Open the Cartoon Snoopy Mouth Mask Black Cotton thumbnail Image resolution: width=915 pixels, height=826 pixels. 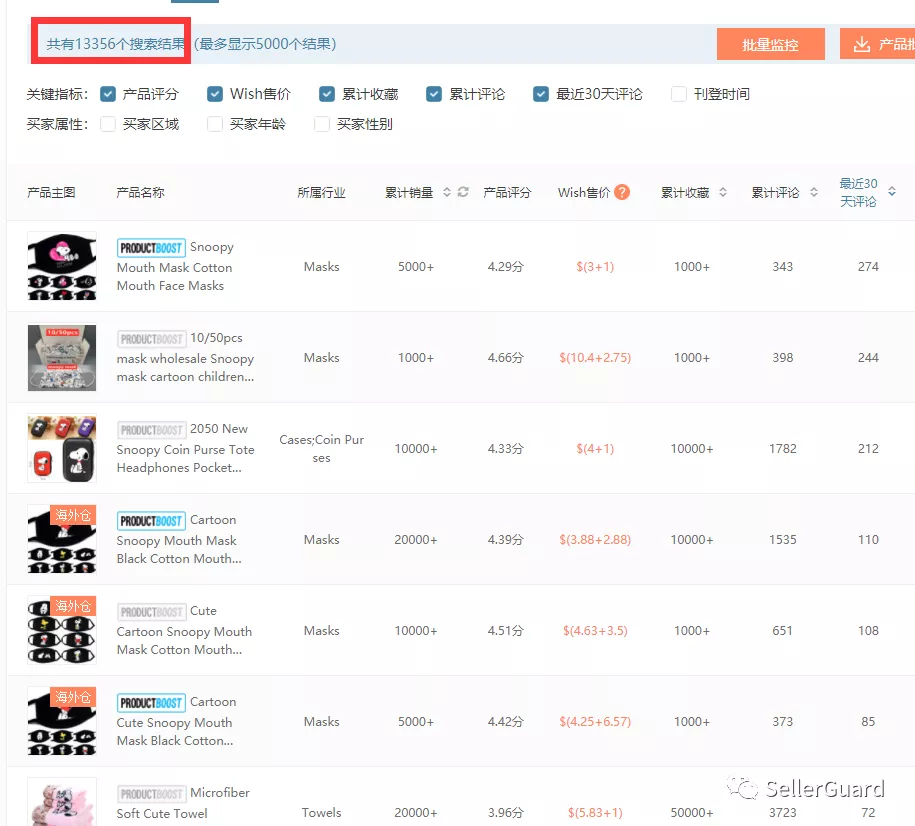tap(62, 539)
